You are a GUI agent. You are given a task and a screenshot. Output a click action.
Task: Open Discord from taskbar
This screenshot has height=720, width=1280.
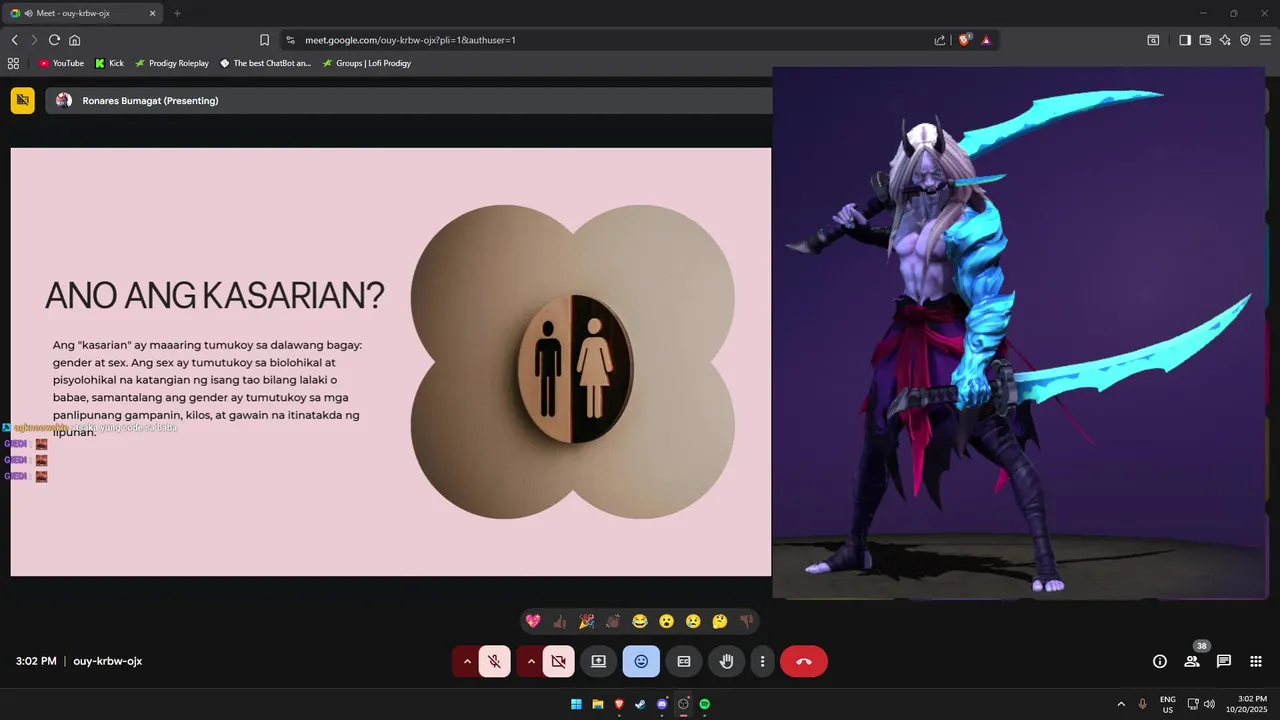pos(662,704)
